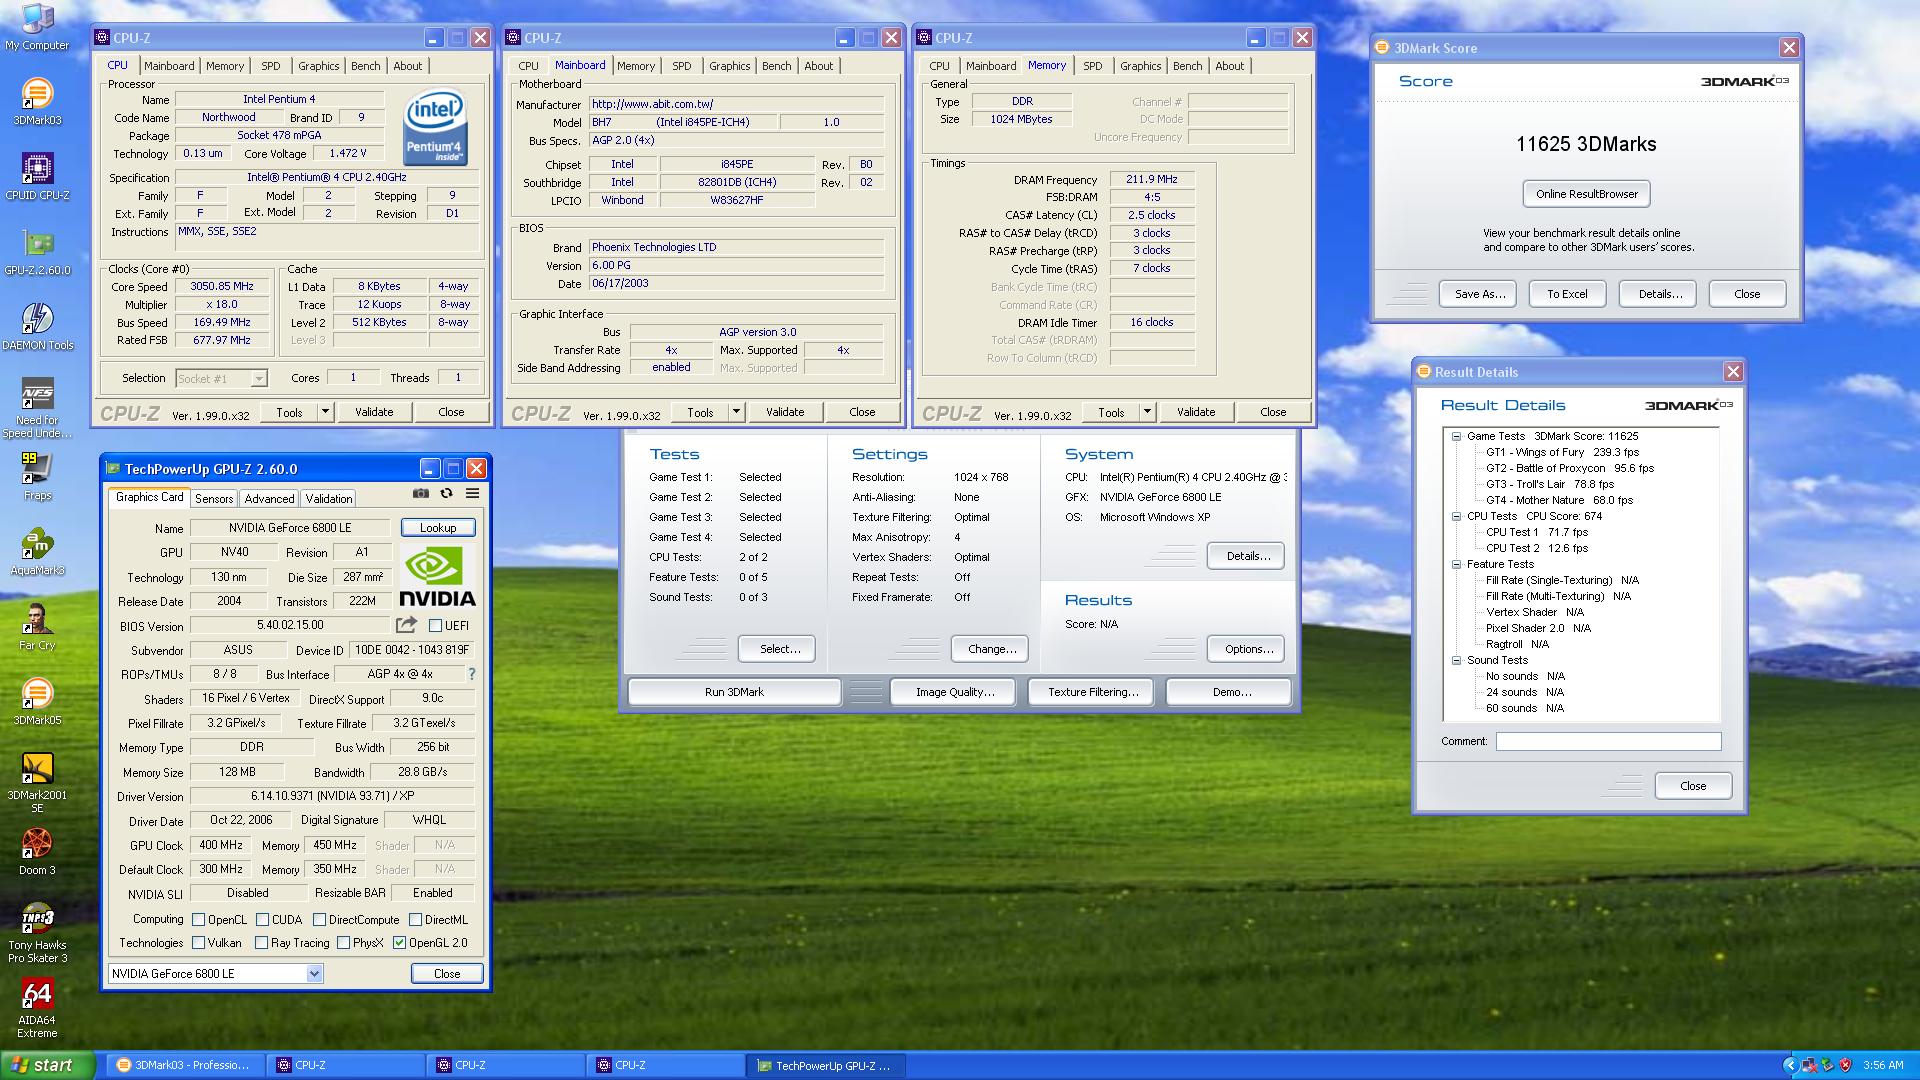The width and height of the screenshot is (1920, 1080).
Task: Collapse Game Tests tree node
Action: 1456,436
